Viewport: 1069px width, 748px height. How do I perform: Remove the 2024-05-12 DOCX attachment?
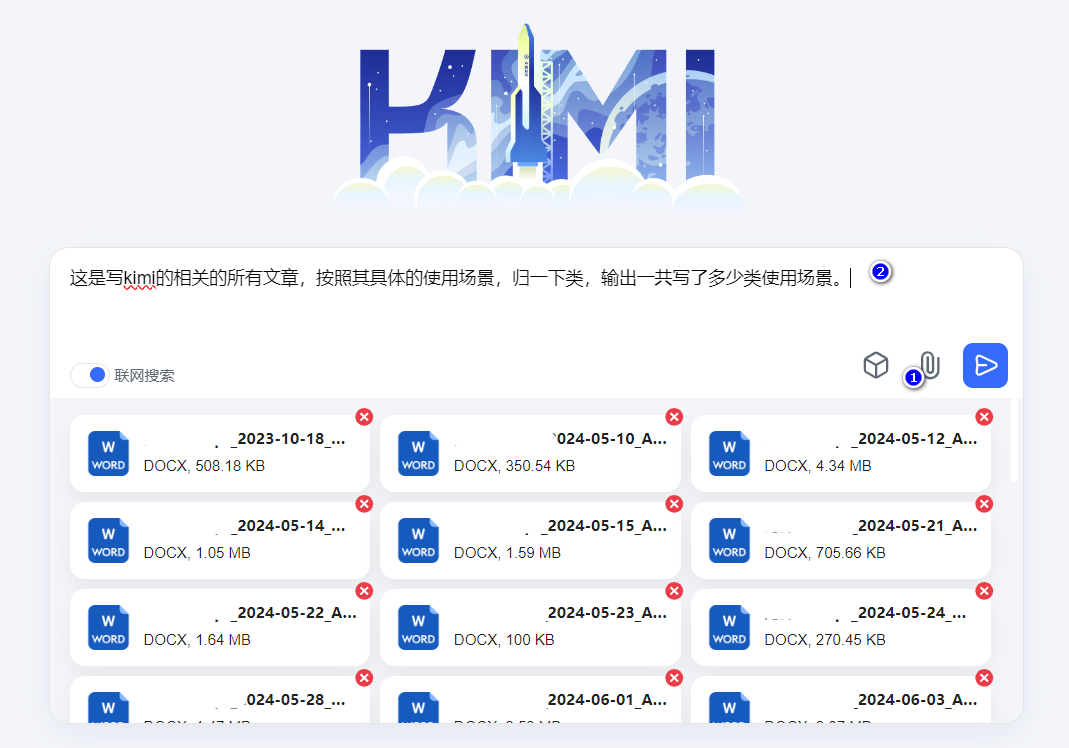tap(984, 417)
